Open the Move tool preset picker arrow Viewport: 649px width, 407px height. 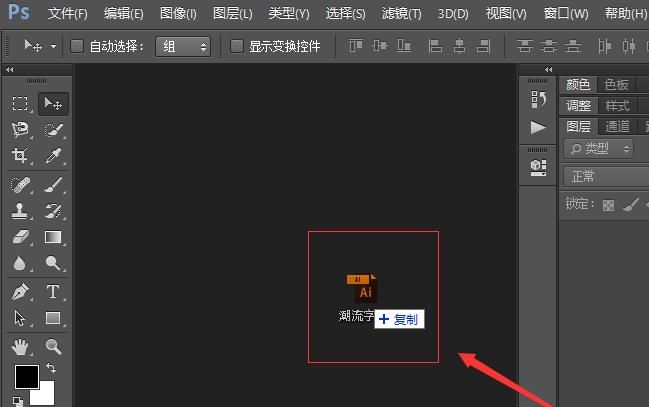(53, 46)
